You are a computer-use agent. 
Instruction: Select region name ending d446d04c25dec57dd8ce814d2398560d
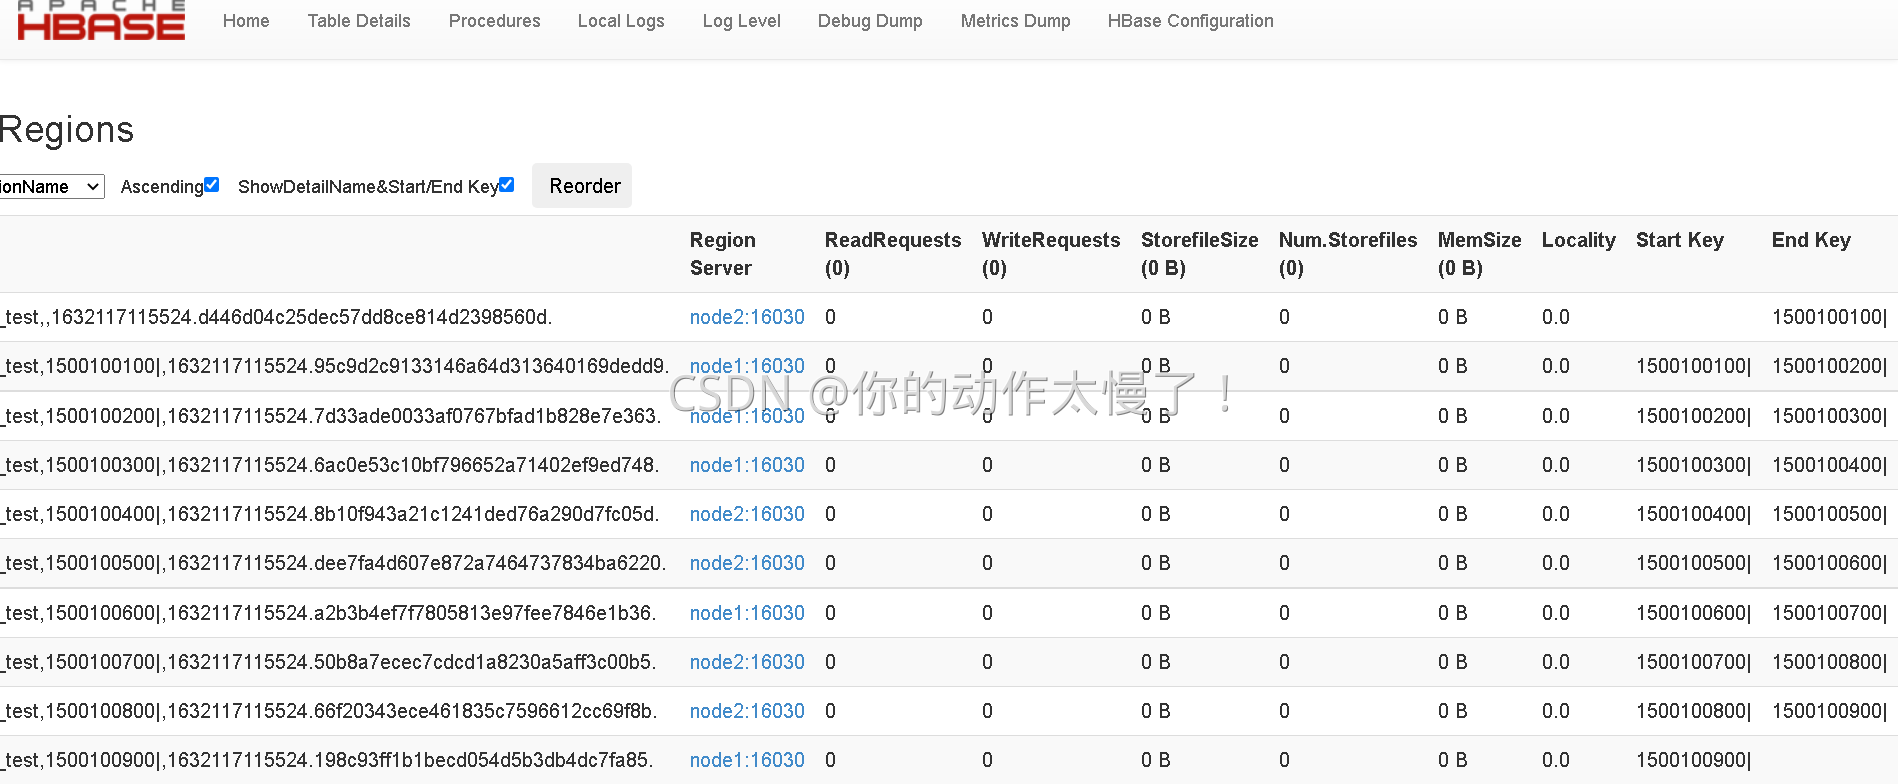[276, 317]
